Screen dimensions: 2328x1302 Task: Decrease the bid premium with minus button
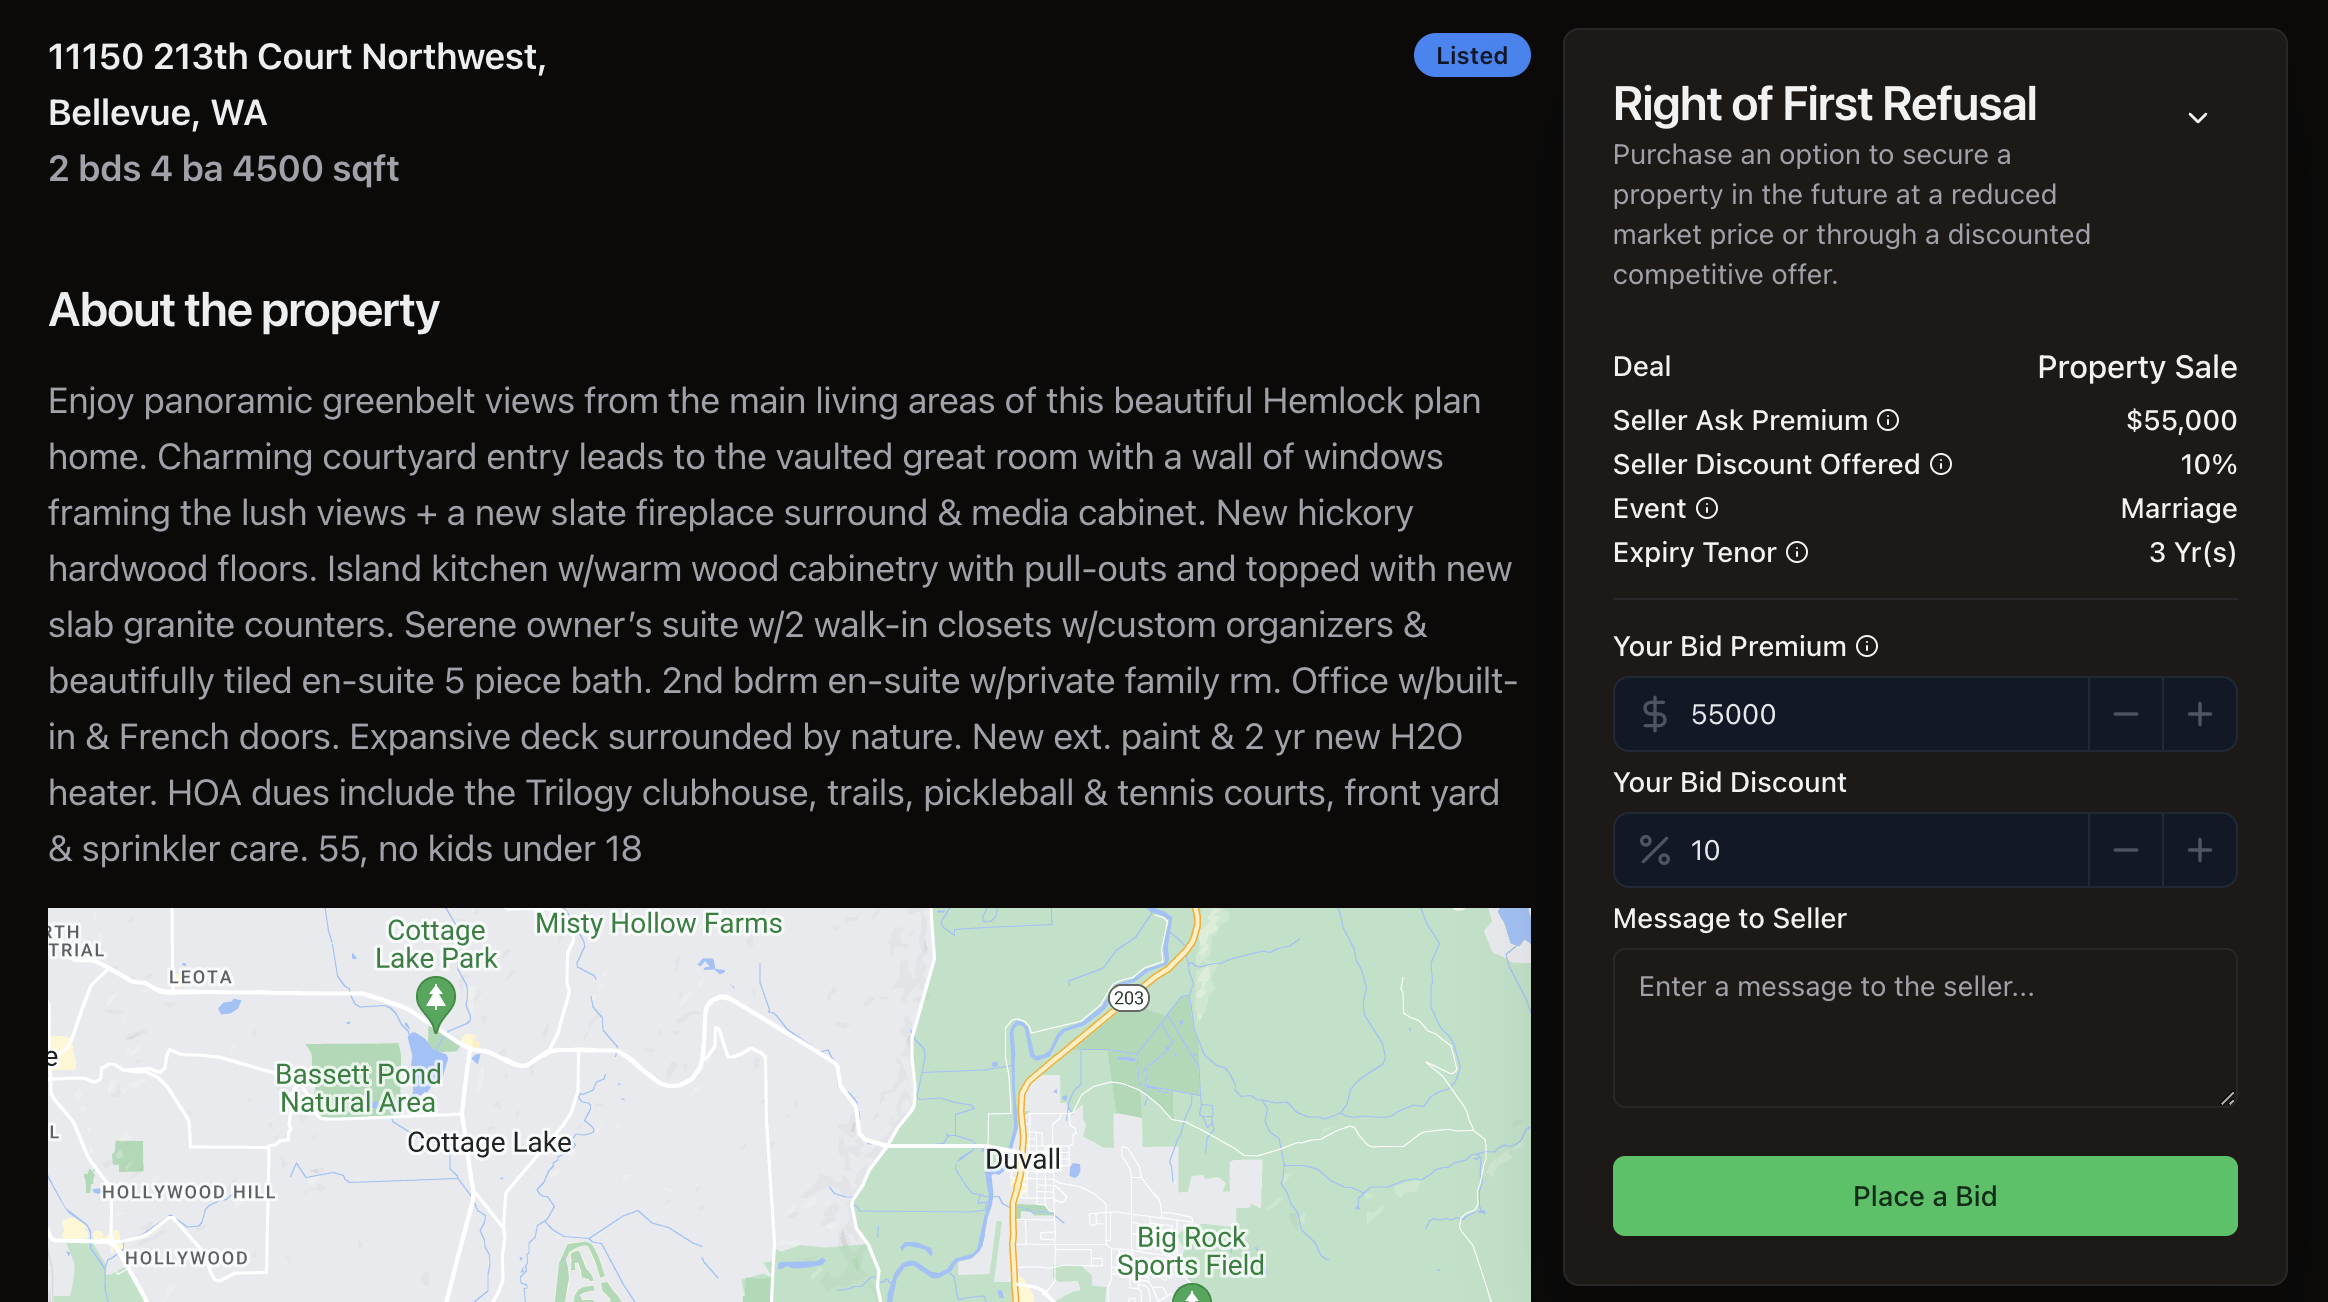(x=2125, y=714)
